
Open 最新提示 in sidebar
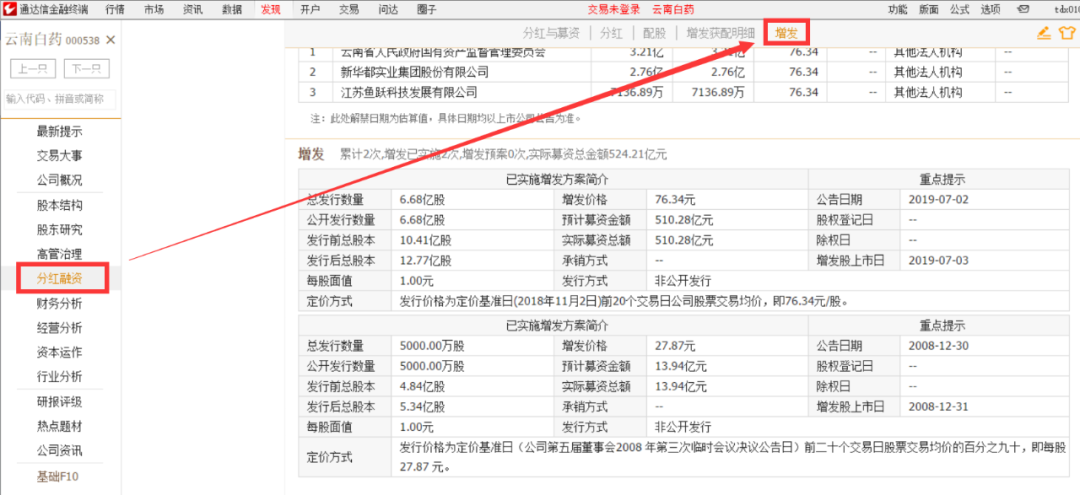point(59,131)
